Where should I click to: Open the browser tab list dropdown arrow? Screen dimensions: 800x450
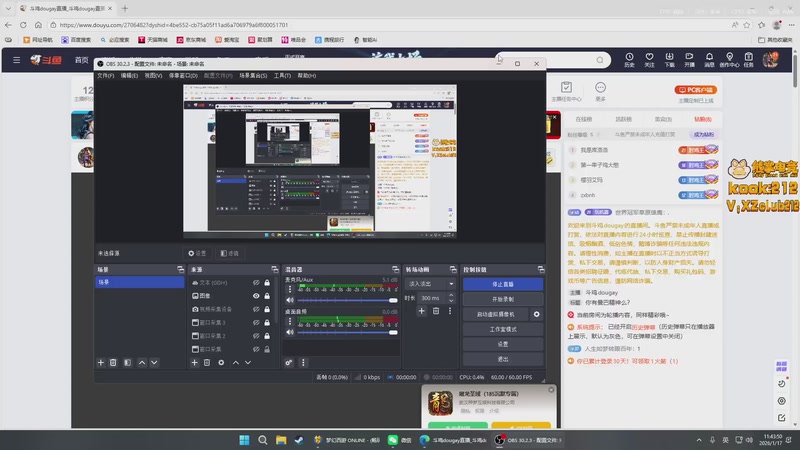(x=8, y=8)
